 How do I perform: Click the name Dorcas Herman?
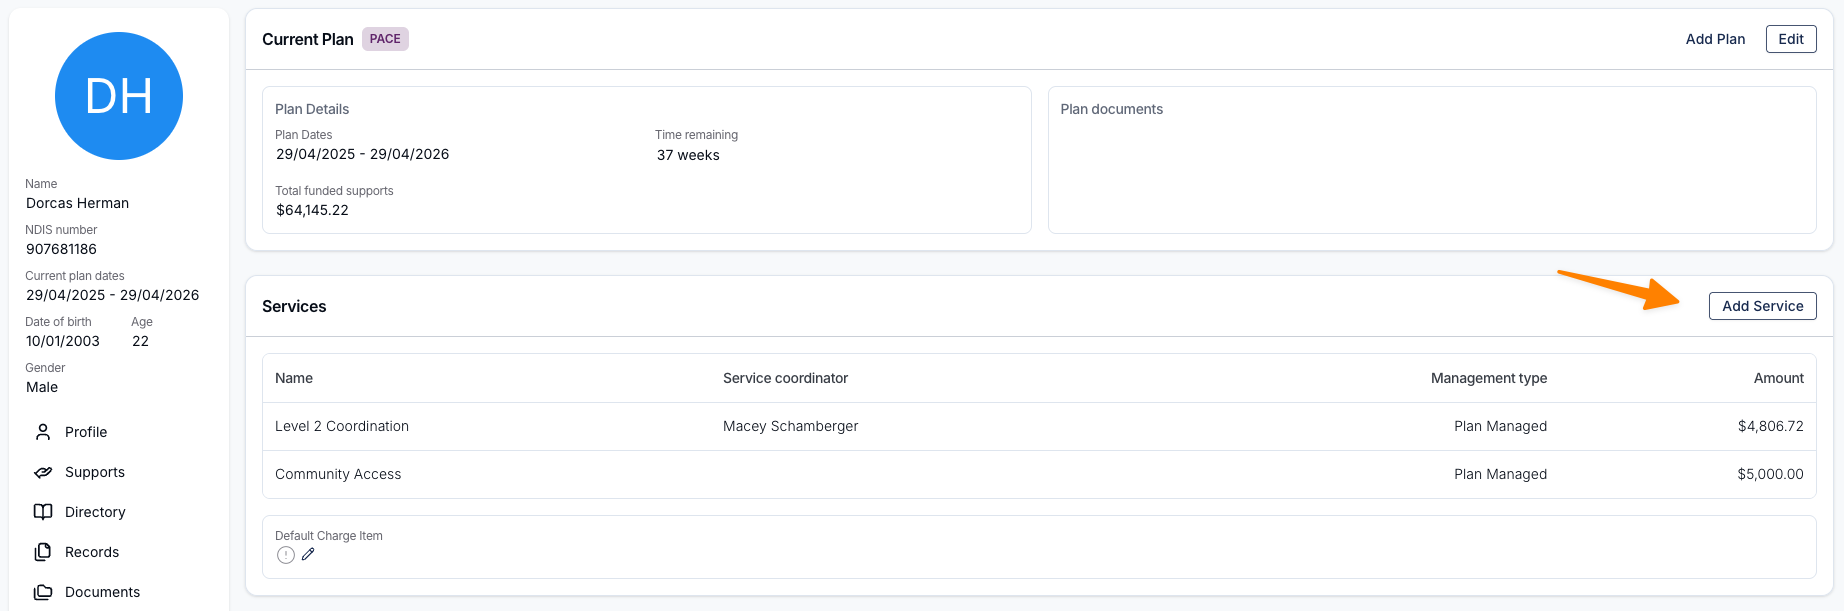coord(77,203)
